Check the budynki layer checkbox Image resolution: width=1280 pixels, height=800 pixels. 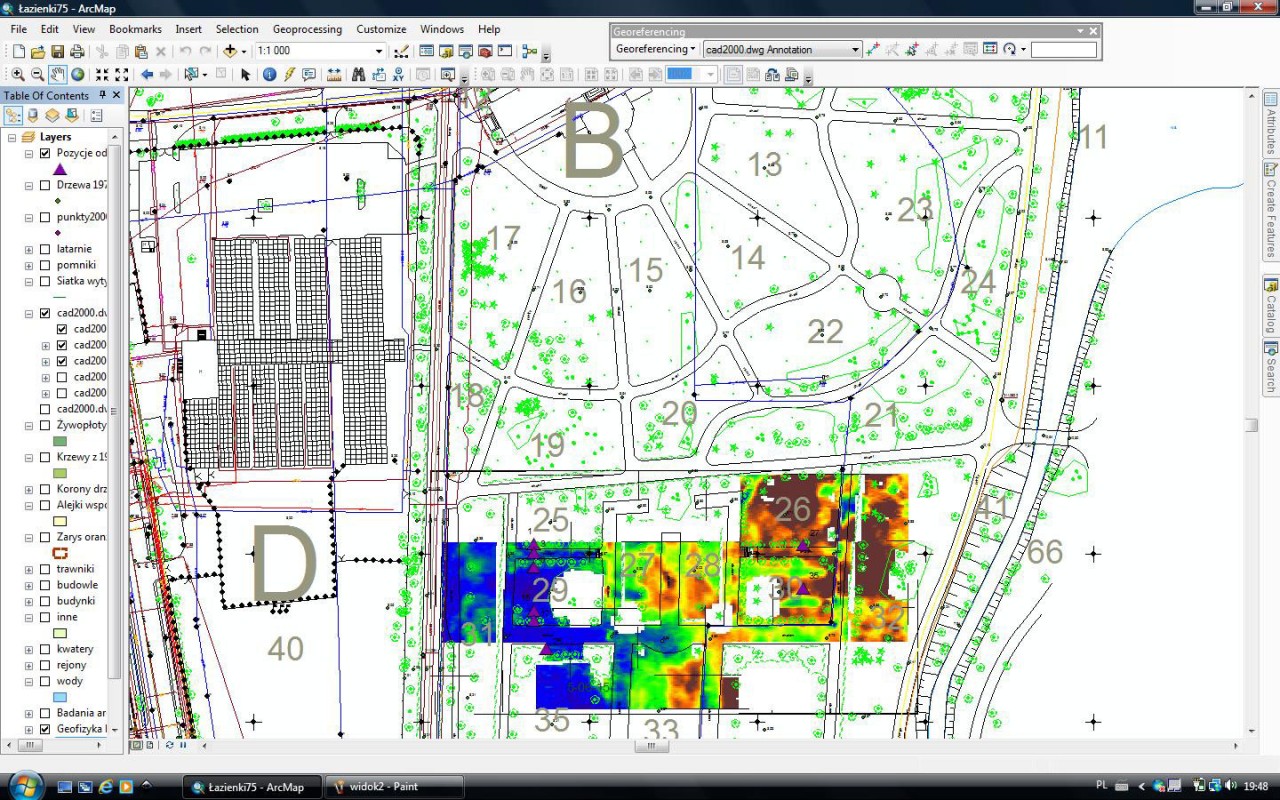(45, 601)
